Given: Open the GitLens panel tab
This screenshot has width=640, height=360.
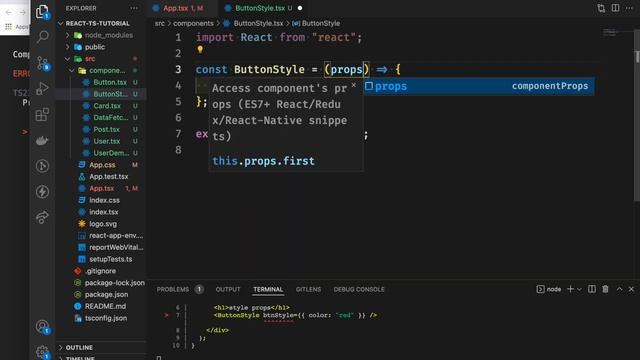Looking at the screenshot, I should pos(308,289).
